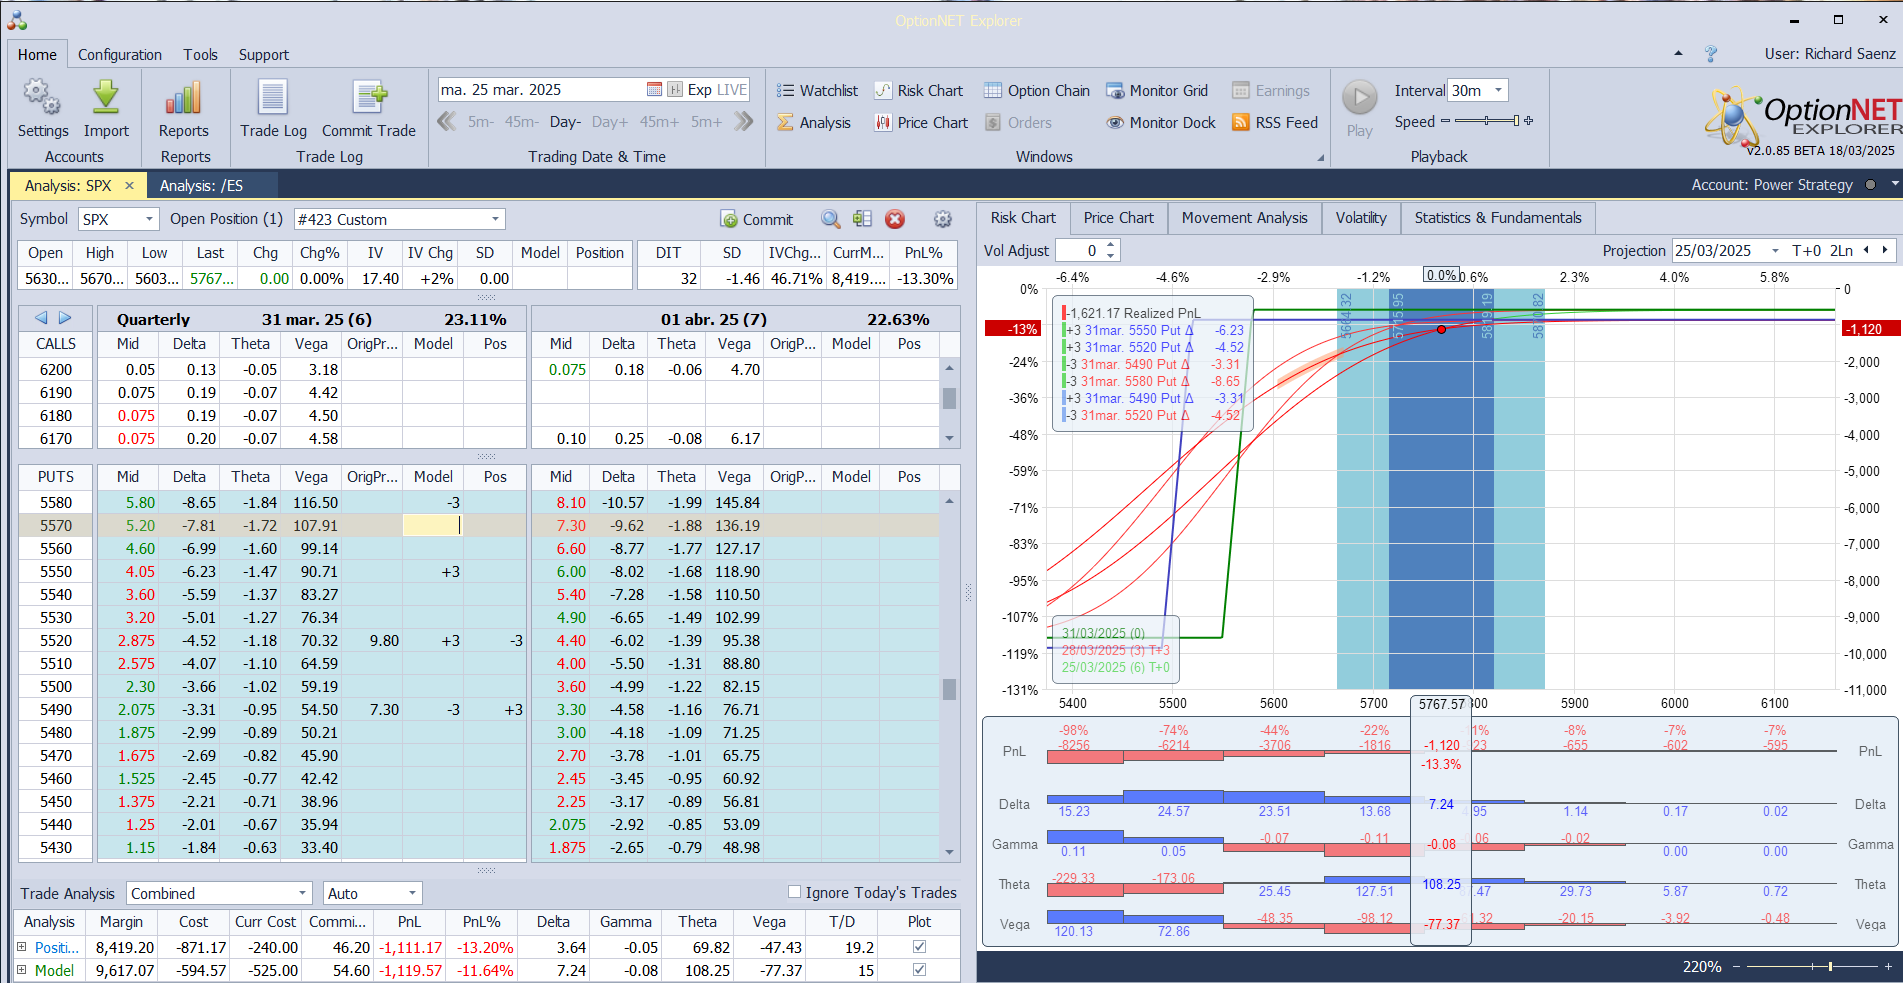The height and width of the screenshot is (983, 1903).
Task: Open the Option Chain window
Action: point(1037,90)
